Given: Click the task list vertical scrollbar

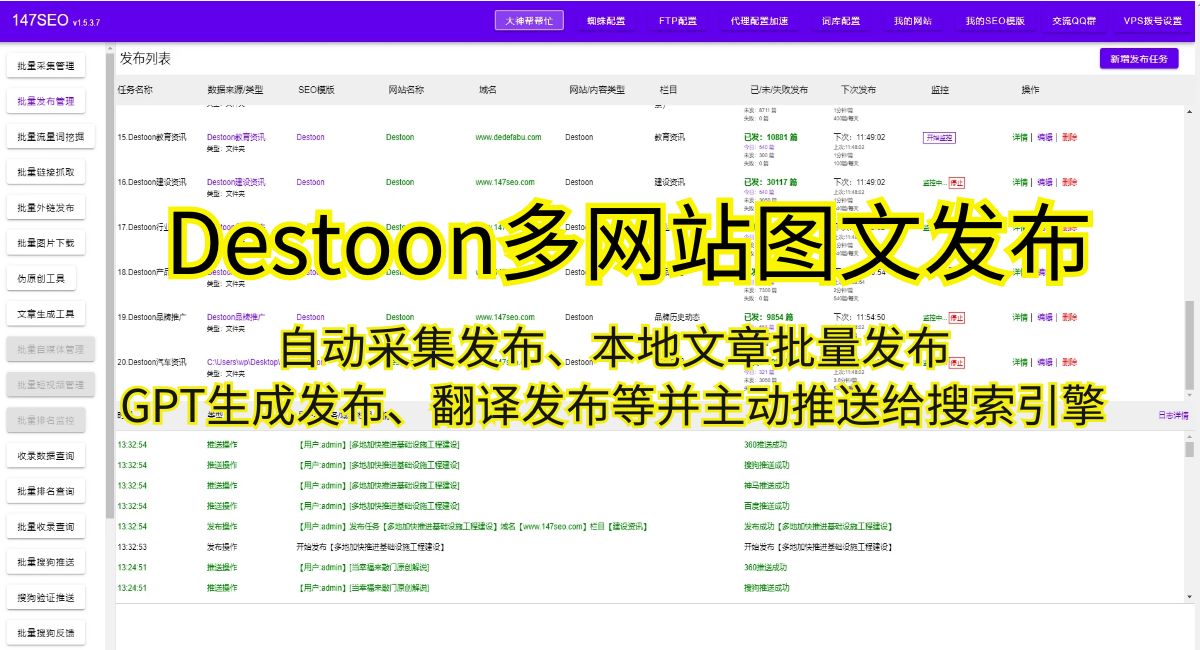Looking at the screenshot, I should click(1189, 345).
